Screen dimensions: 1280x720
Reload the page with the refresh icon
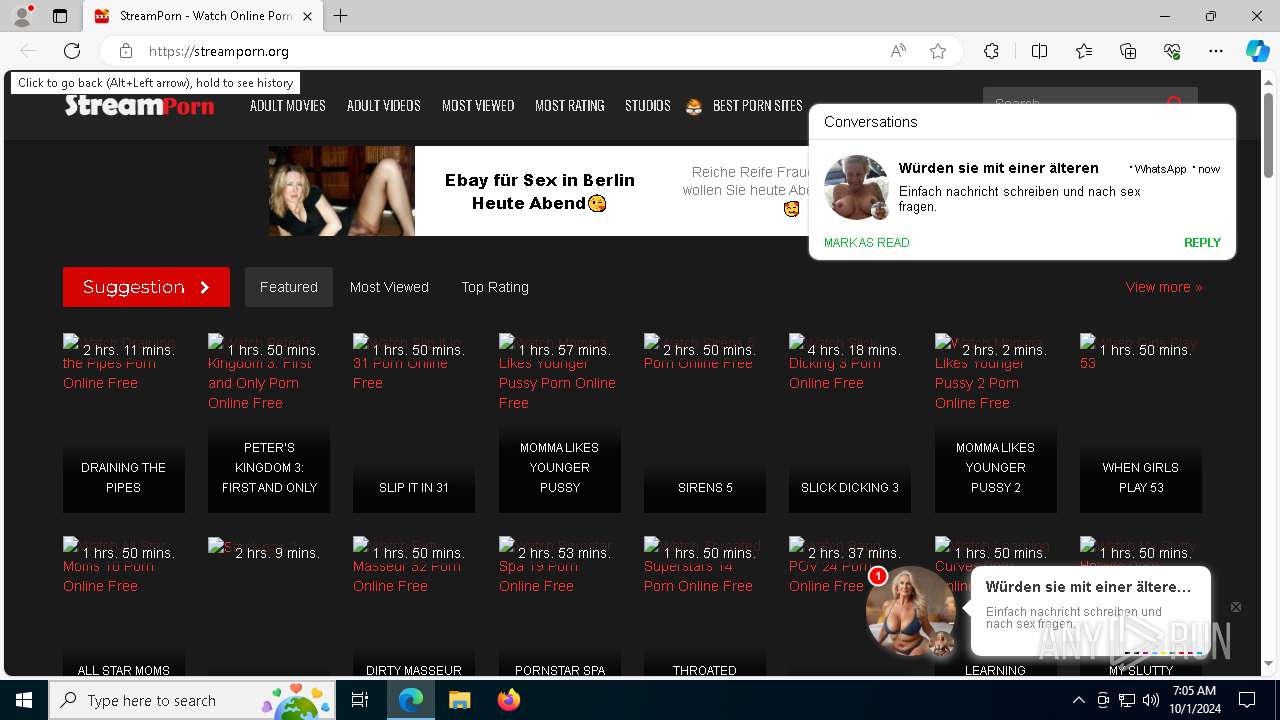click(72, 51)
